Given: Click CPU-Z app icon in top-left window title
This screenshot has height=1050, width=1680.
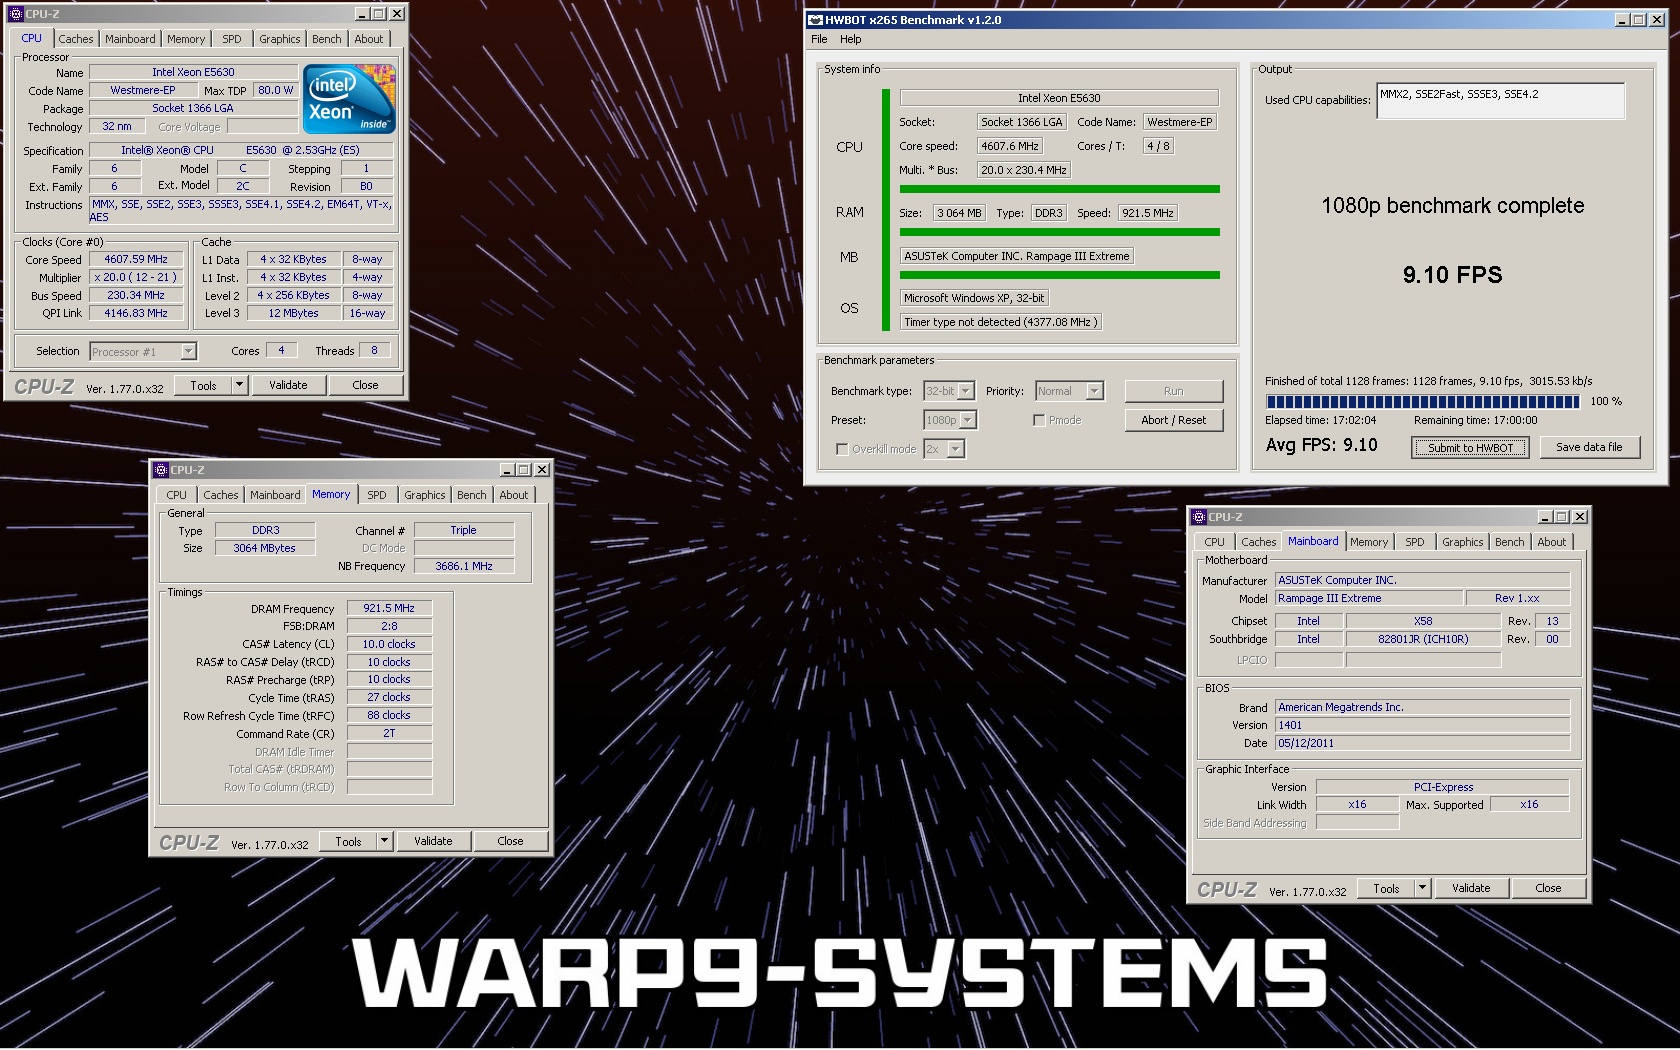Looking at the screenshot, I should click(x=15, y=14).
